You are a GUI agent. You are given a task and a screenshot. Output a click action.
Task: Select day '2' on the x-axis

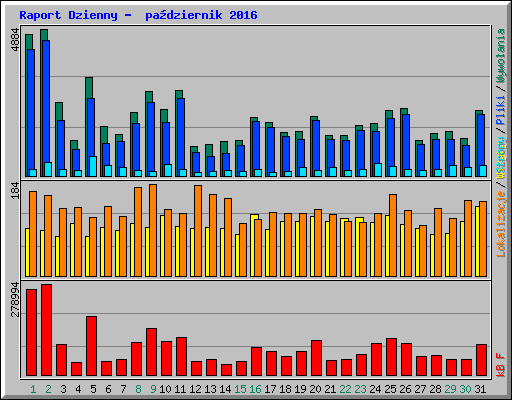pos(48,389)
